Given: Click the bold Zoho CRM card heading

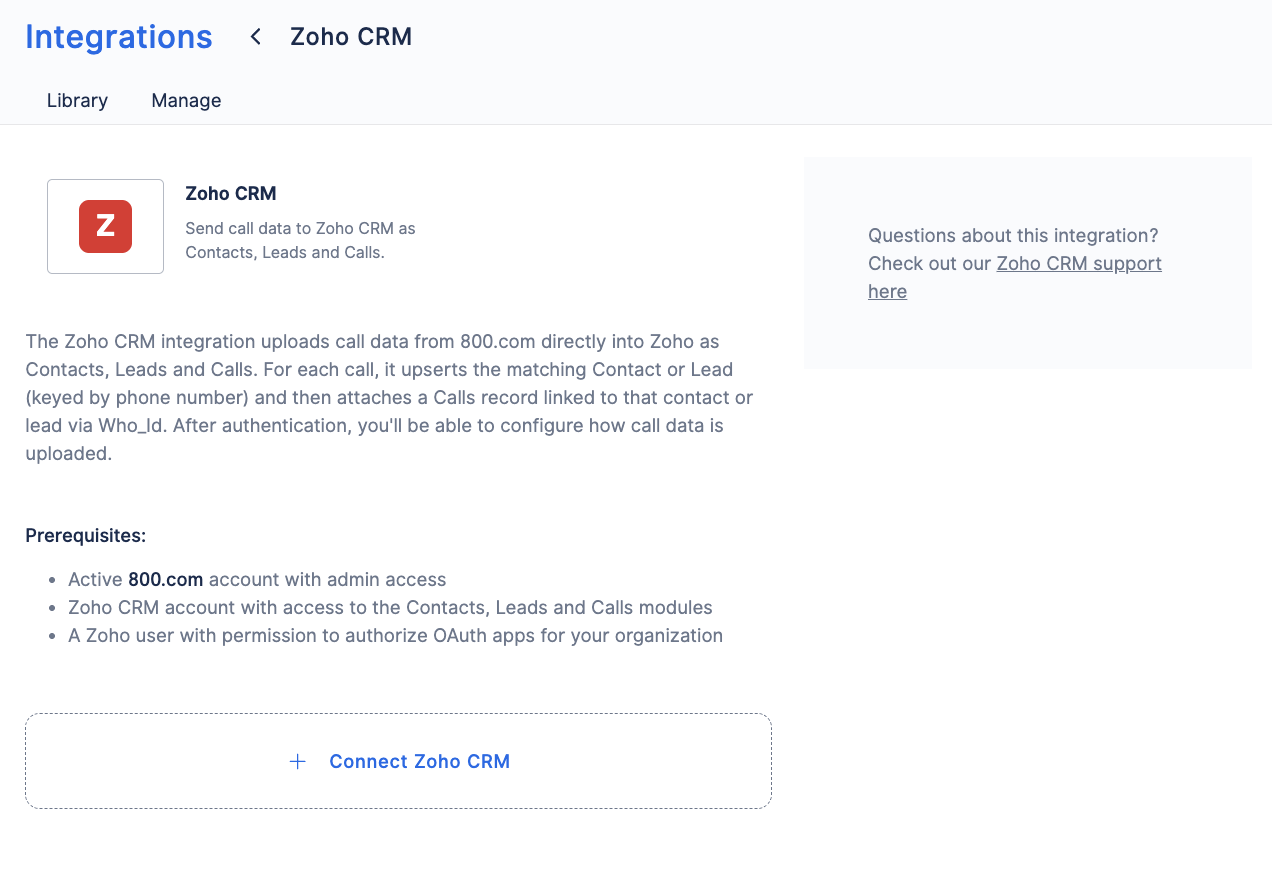Looking at the screenshot, I should [x=231, y=194].
